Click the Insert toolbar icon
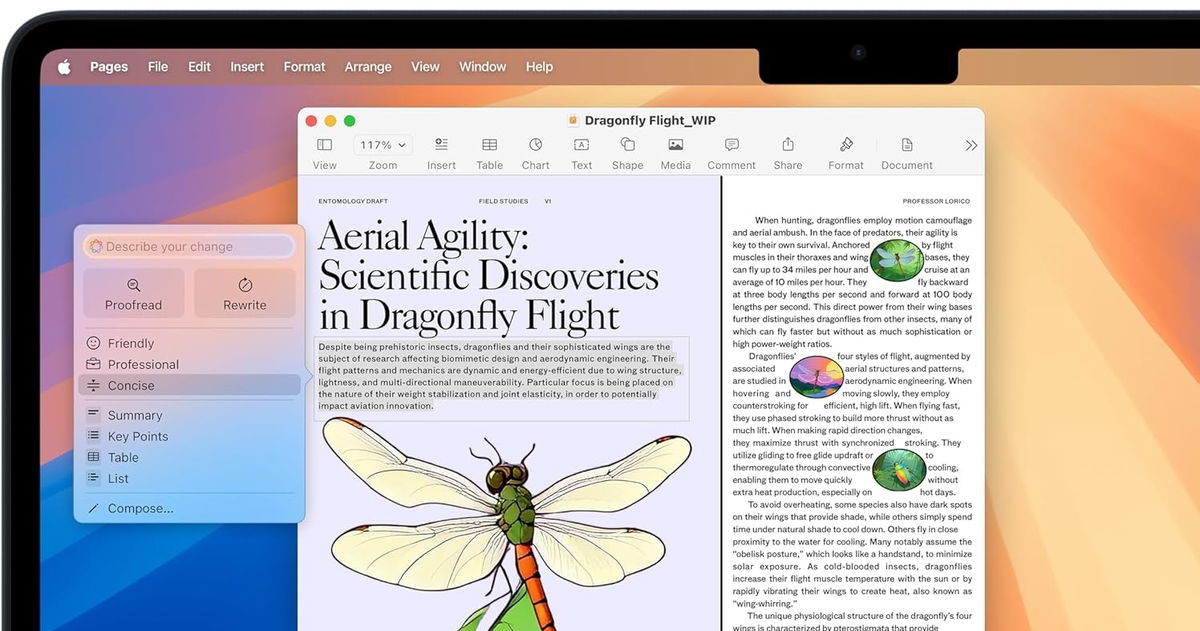This screenshot has width=1200, height=631. pos(441,145)
